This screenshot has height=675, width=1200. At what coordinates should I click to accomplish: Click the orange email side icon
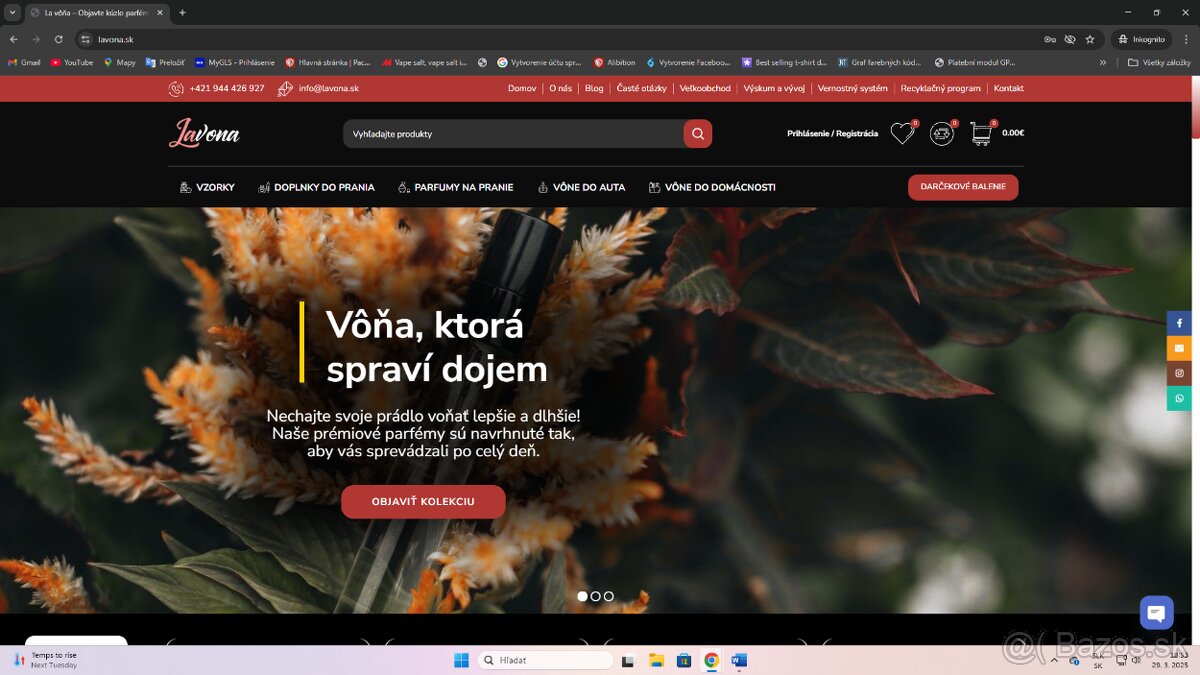coord(1179,348)
